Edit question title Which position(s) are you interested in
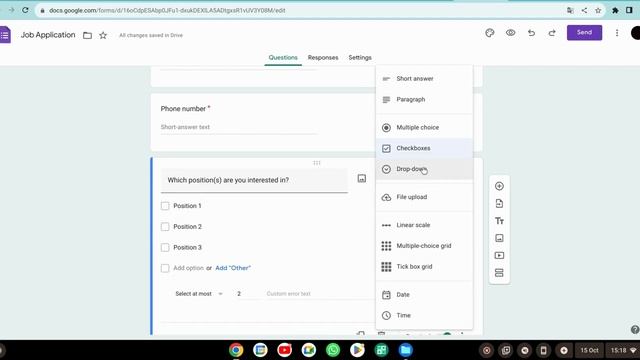640x360 pixels. point(254,180)
